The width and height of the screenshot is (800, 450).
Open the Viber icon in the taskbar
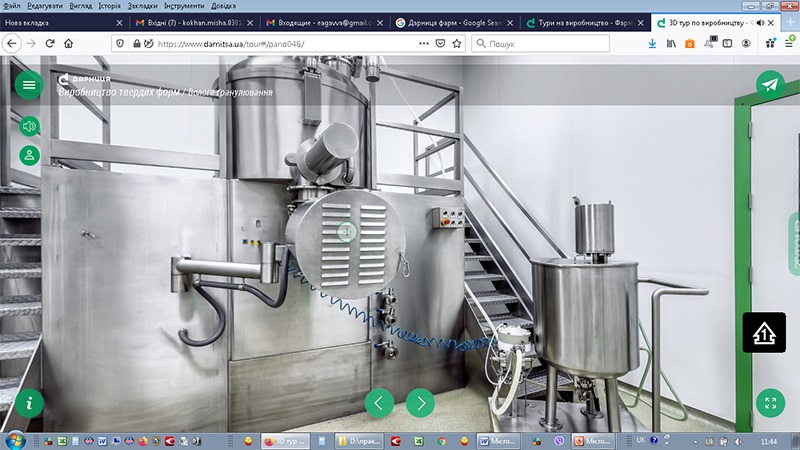click(x=559, y=441)
